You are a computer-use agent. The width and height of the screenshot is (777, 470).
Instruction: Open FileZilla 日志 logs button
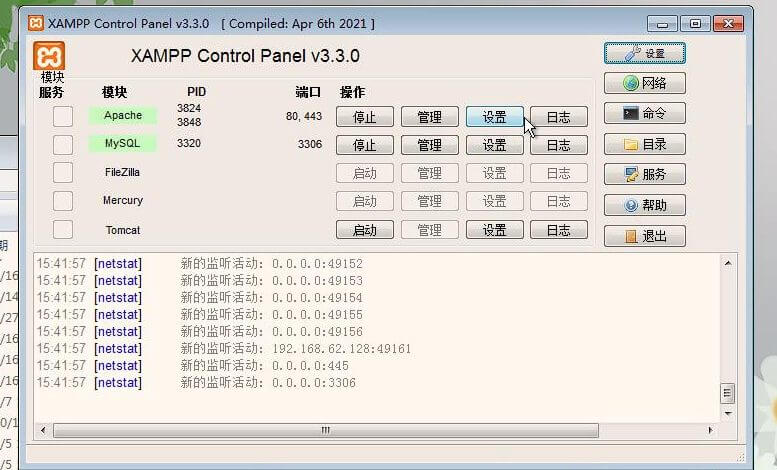(559, 174)
